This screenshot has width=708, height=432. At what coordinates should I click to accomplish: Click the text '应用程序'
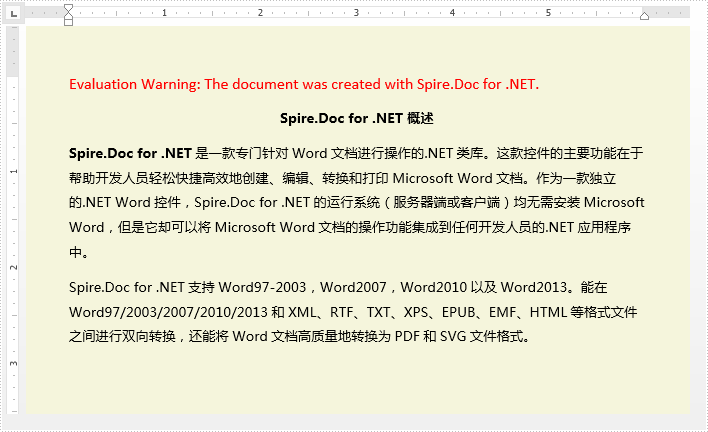coord(604,227)
